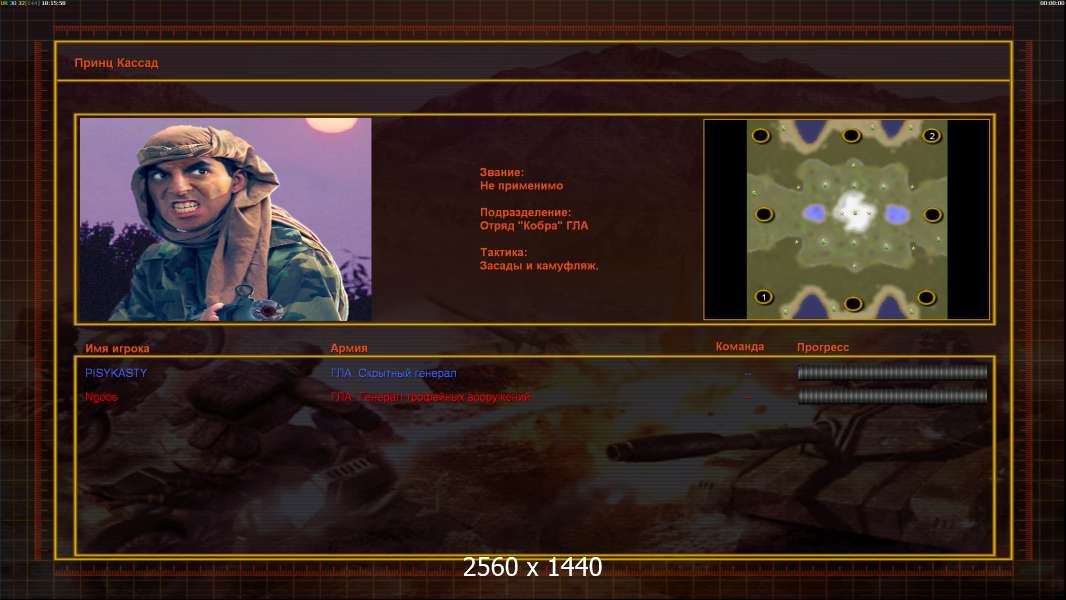Click 'Засады и камуфляж.' tactics text
The width and height of the screenshot is (1066, 600).
(x=539, y=266)
